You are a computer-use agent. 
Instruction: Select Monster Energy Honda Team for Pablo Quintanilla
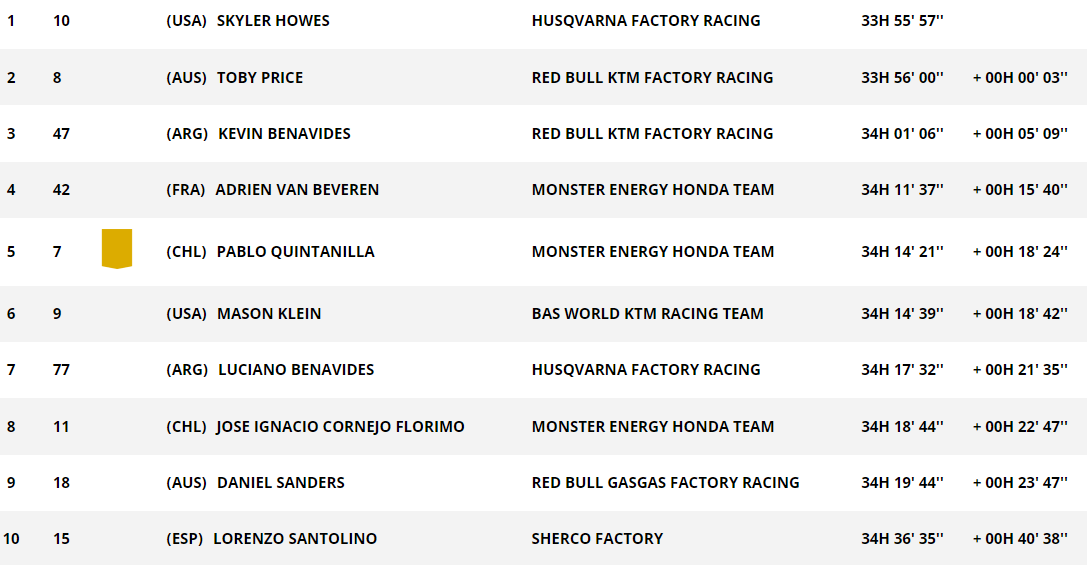(x=653, y=252)
